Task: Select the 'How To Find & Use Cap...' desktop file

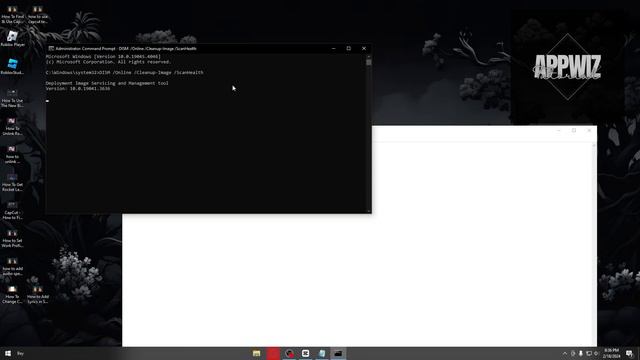Action: click(12, 15)
